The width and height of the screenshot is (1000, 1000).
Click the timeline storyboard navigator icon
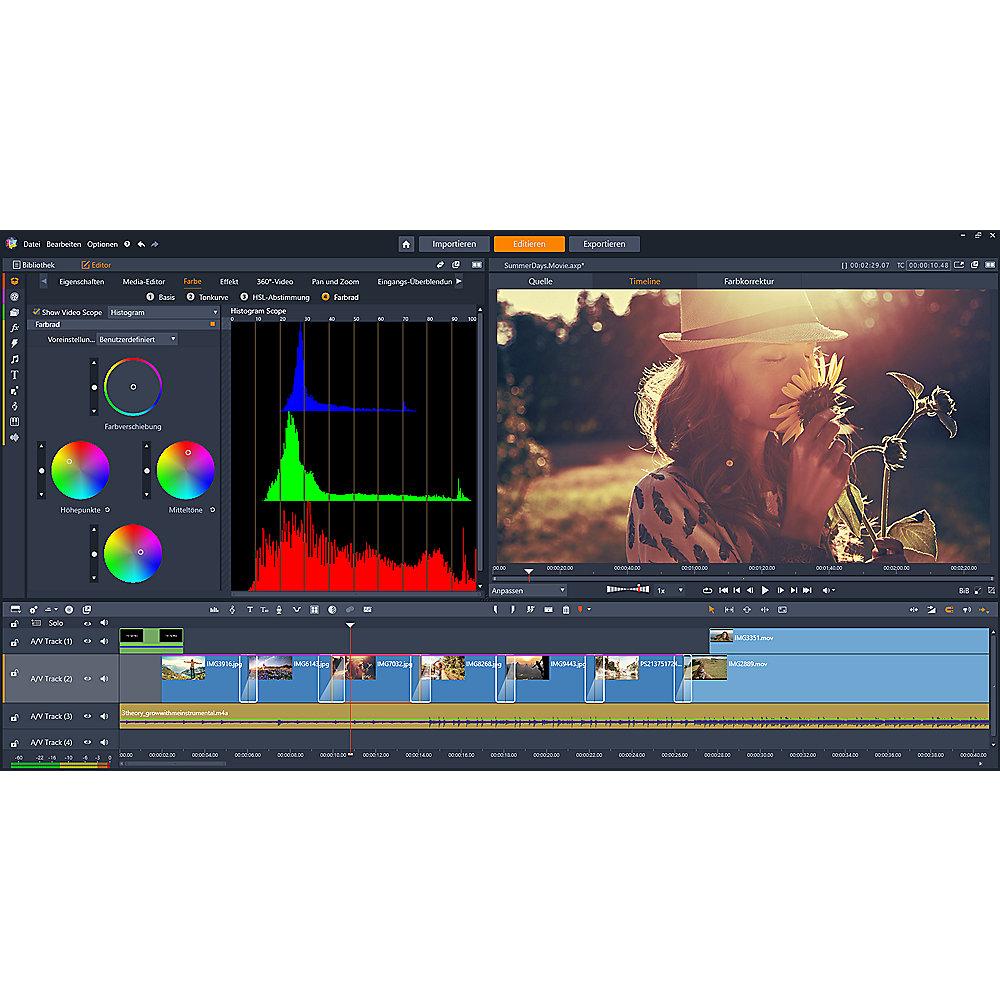[x=15, y=610]
